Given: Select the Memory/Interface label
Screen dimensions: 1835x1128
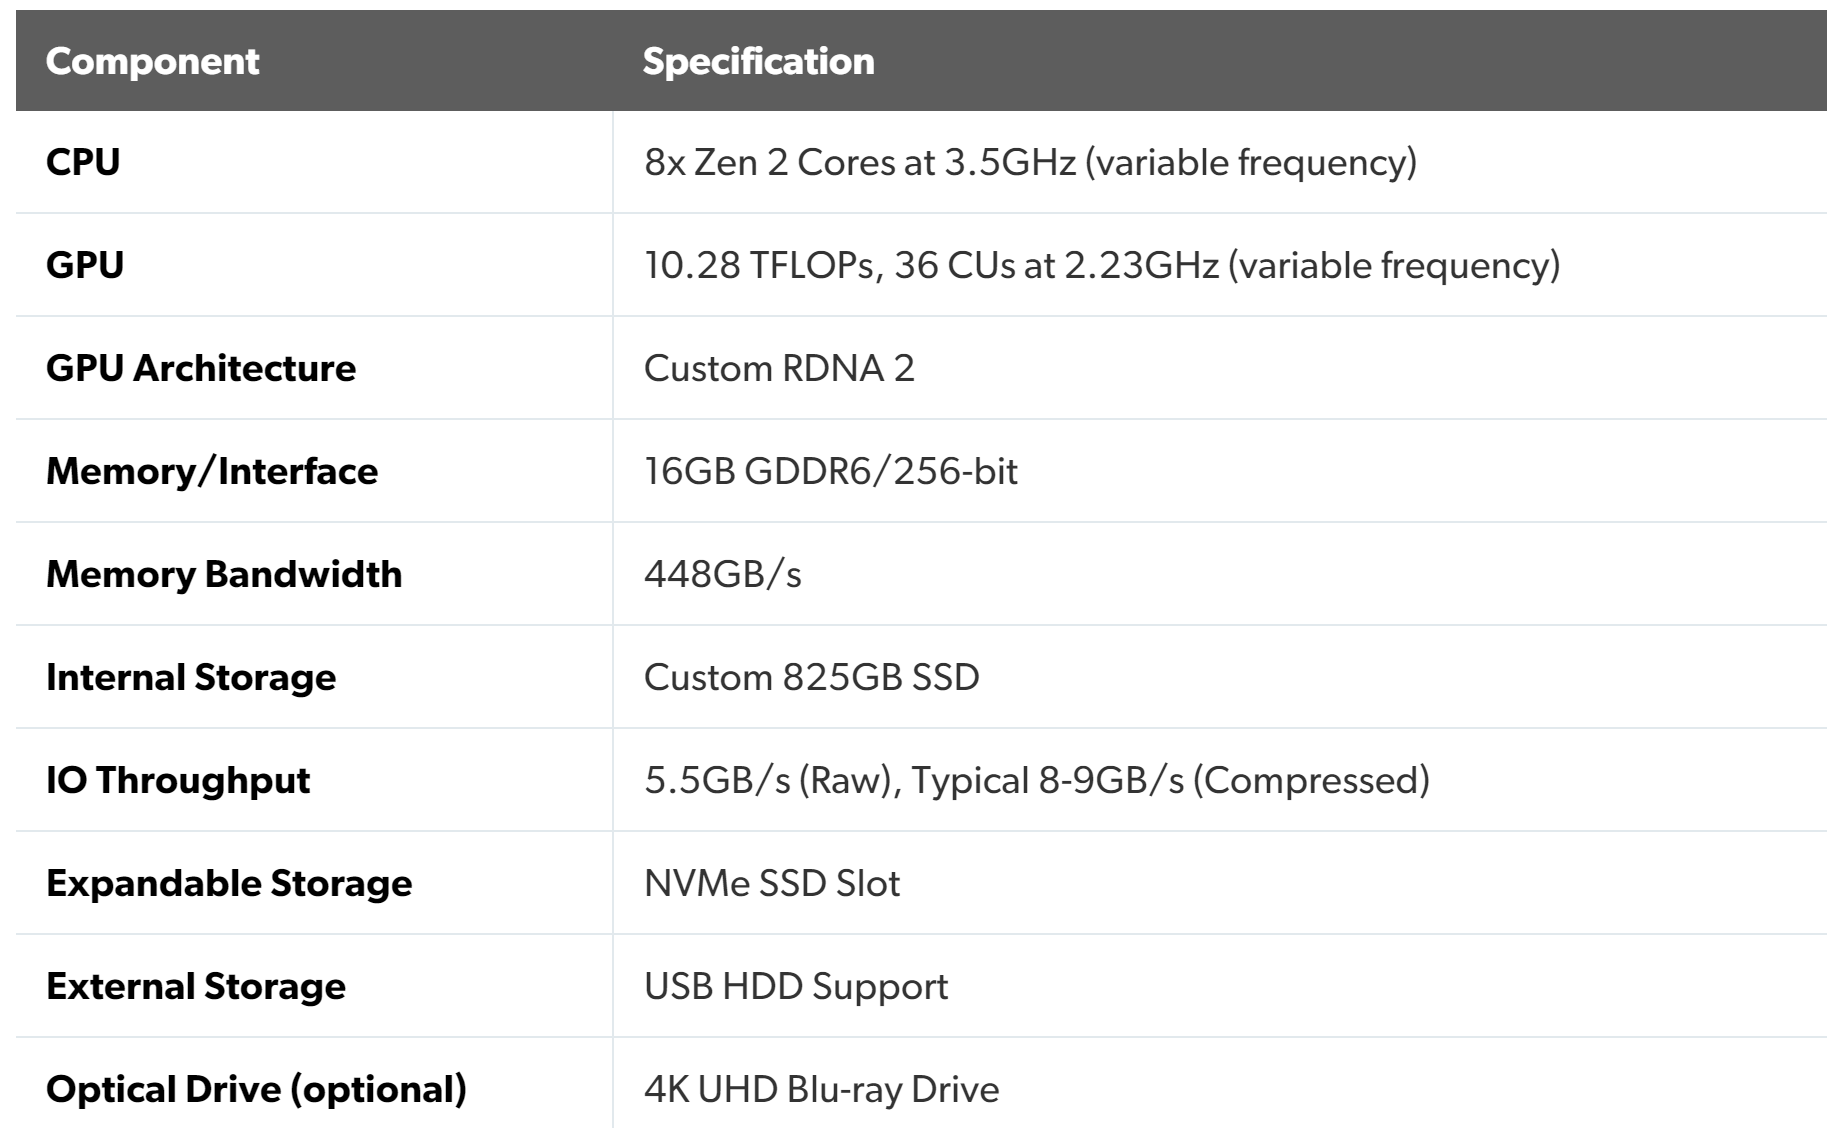Looking at the screenshot, I should 212,471.
